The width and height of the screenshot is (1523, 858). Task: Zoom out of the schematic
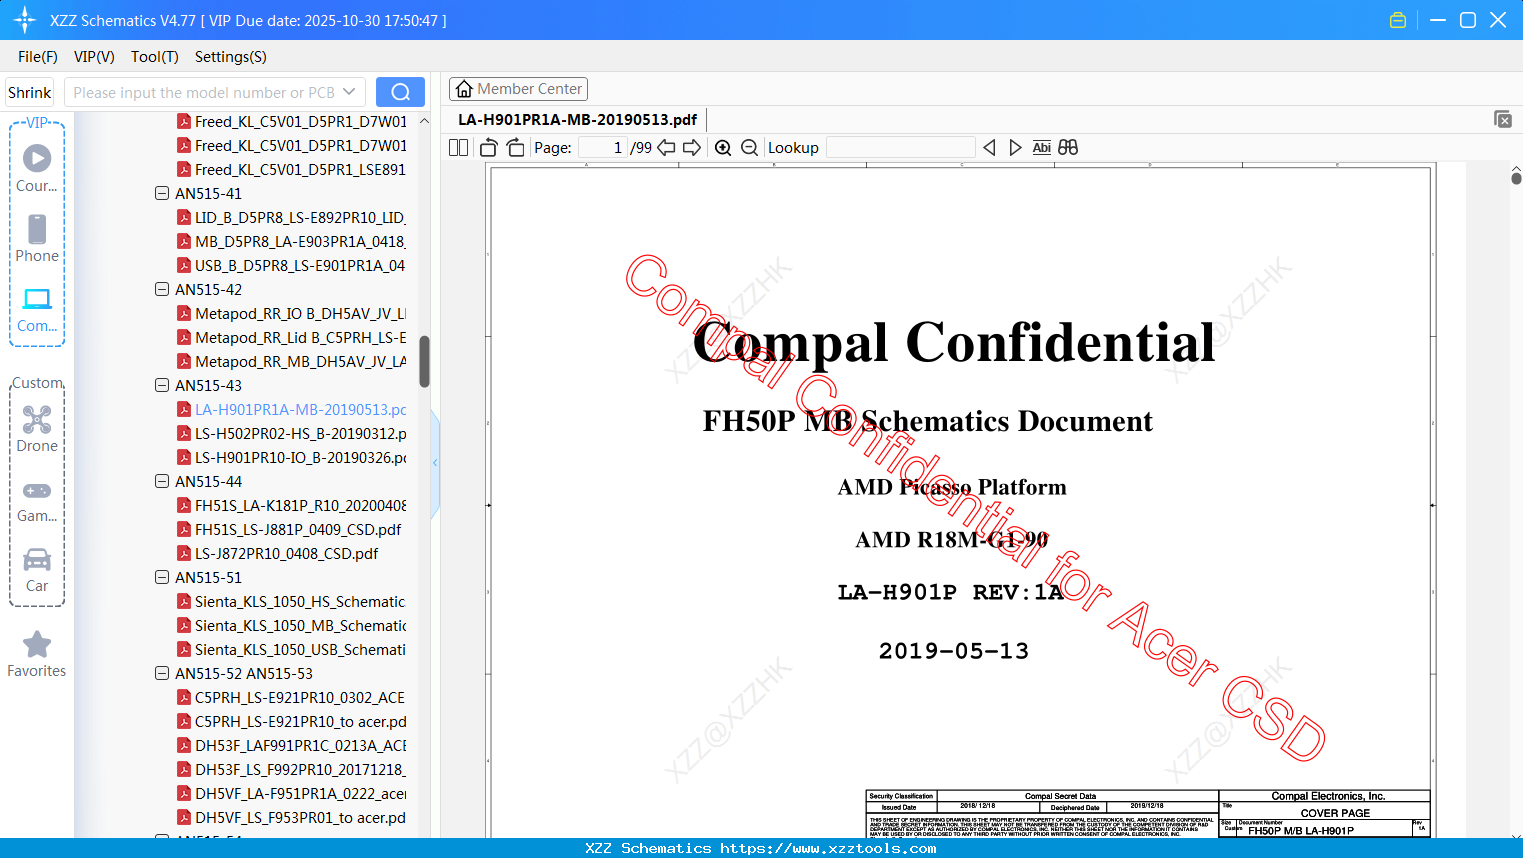click(x=750, y=148)
